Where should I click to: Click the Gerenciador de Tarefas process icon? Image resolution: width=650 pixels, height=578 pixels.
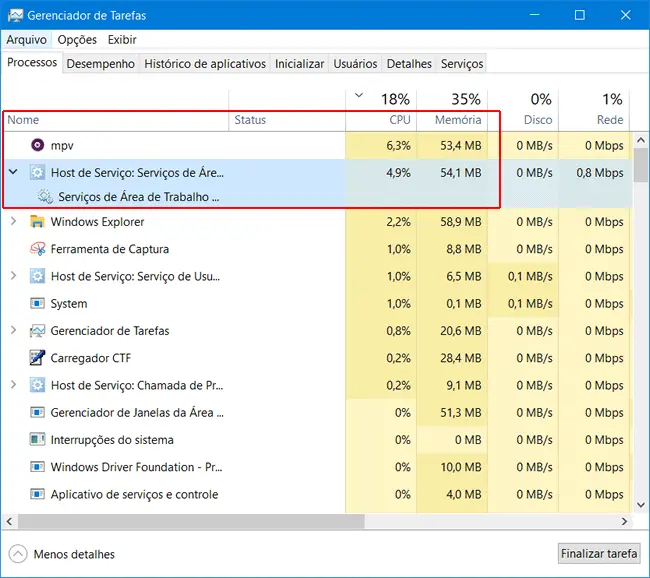[x=38, y=331]
